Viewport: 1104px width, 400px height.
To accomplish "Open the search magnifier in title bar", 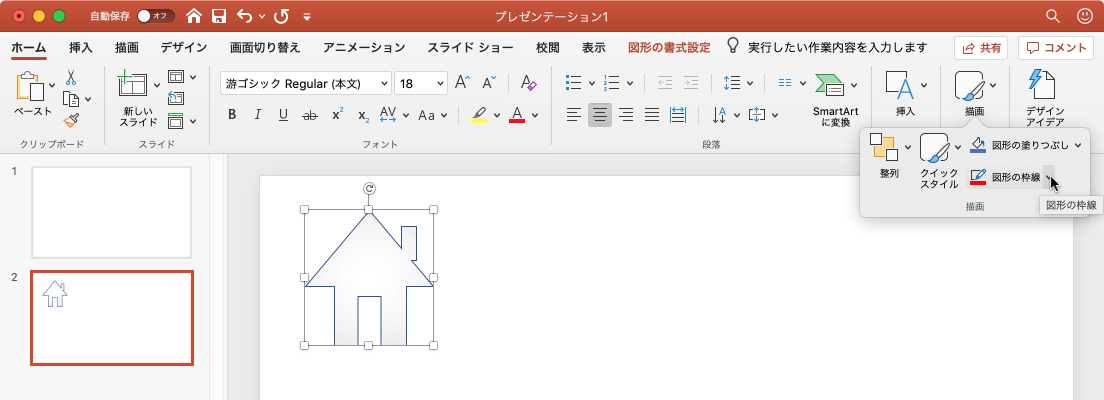I will pyautogui.click(x=1053, y=15).
